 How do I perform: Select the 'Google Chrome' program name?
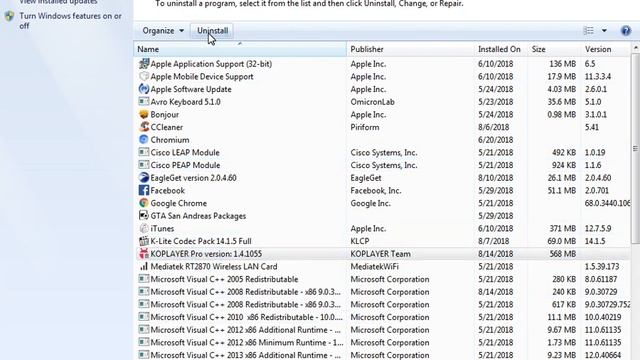[178, 203]
